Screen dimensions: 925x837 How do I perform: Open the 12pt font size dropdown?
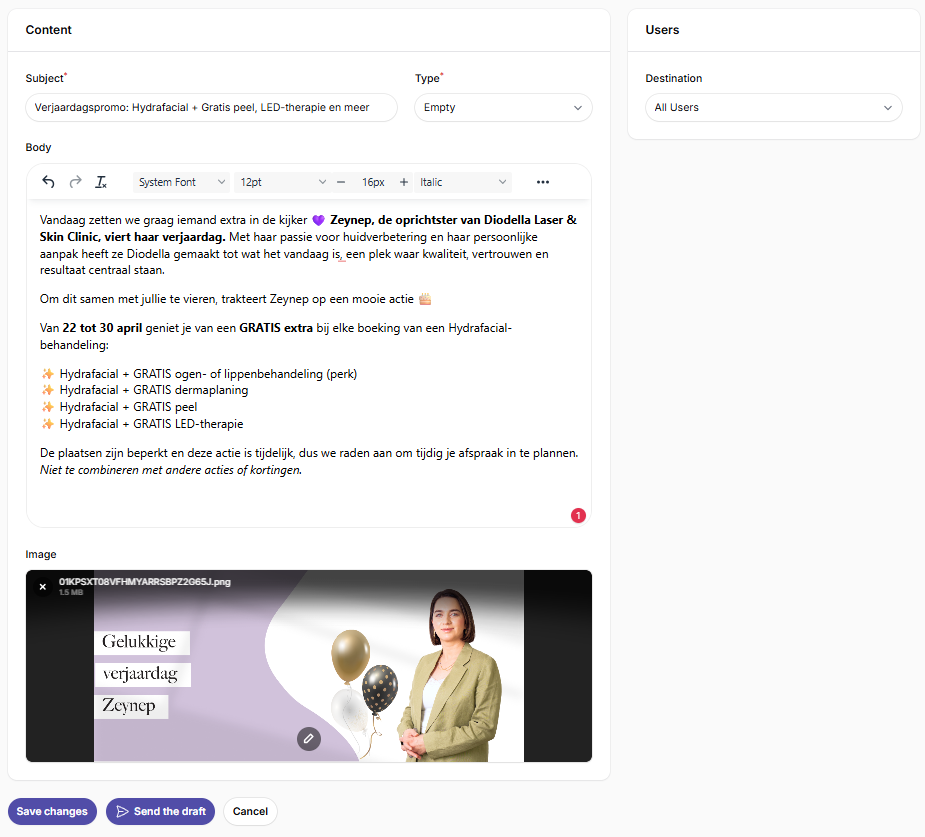(283, 182)
